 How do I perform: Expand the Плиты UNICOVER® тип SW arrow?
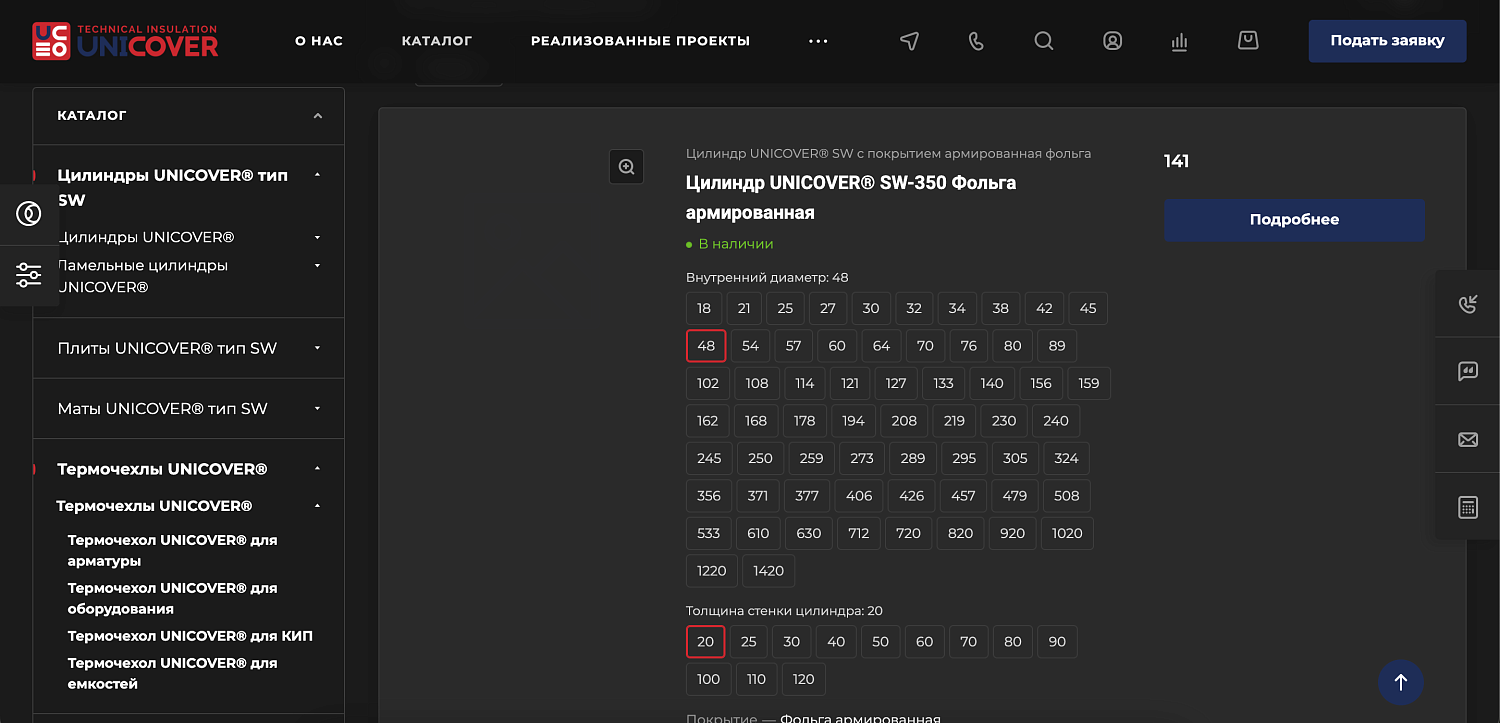pos(318,348)
